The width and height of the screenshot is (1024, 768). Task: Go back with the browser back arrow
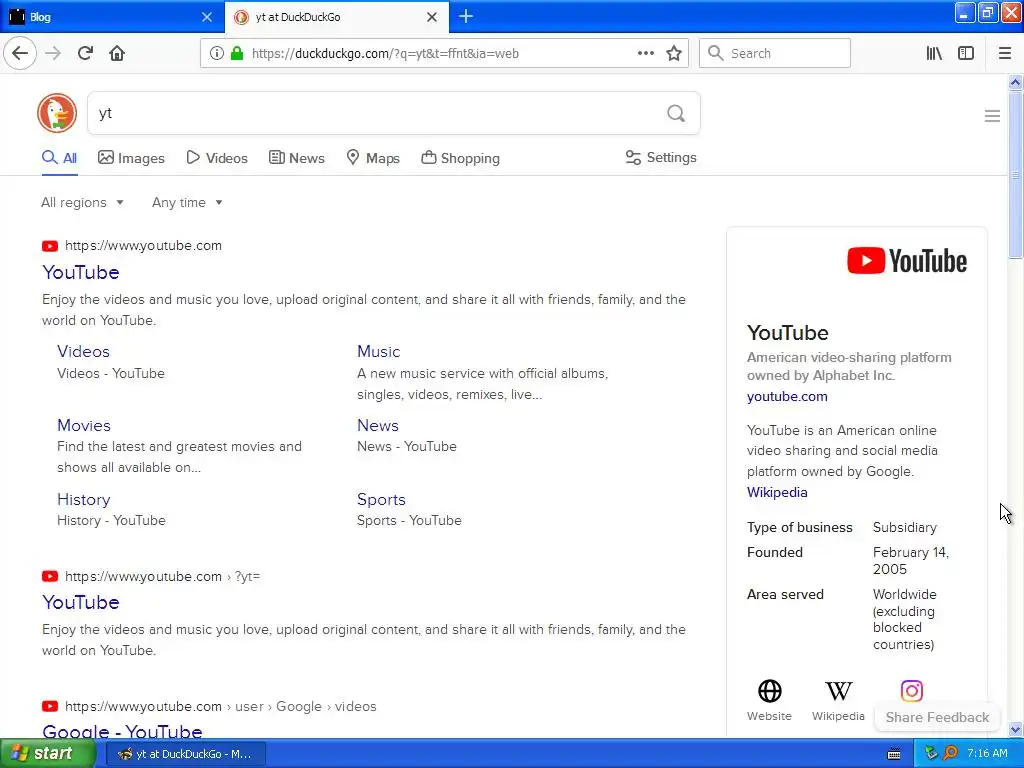(20, 53)
